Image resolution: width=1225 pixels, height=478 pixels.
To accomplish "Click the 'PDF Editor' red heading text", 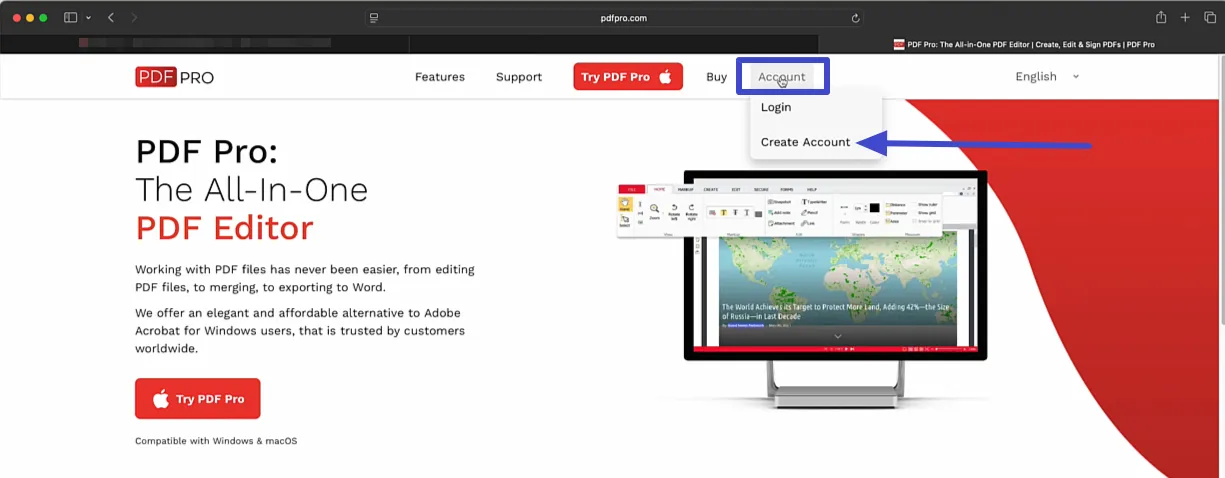I will tap(225, 228).
